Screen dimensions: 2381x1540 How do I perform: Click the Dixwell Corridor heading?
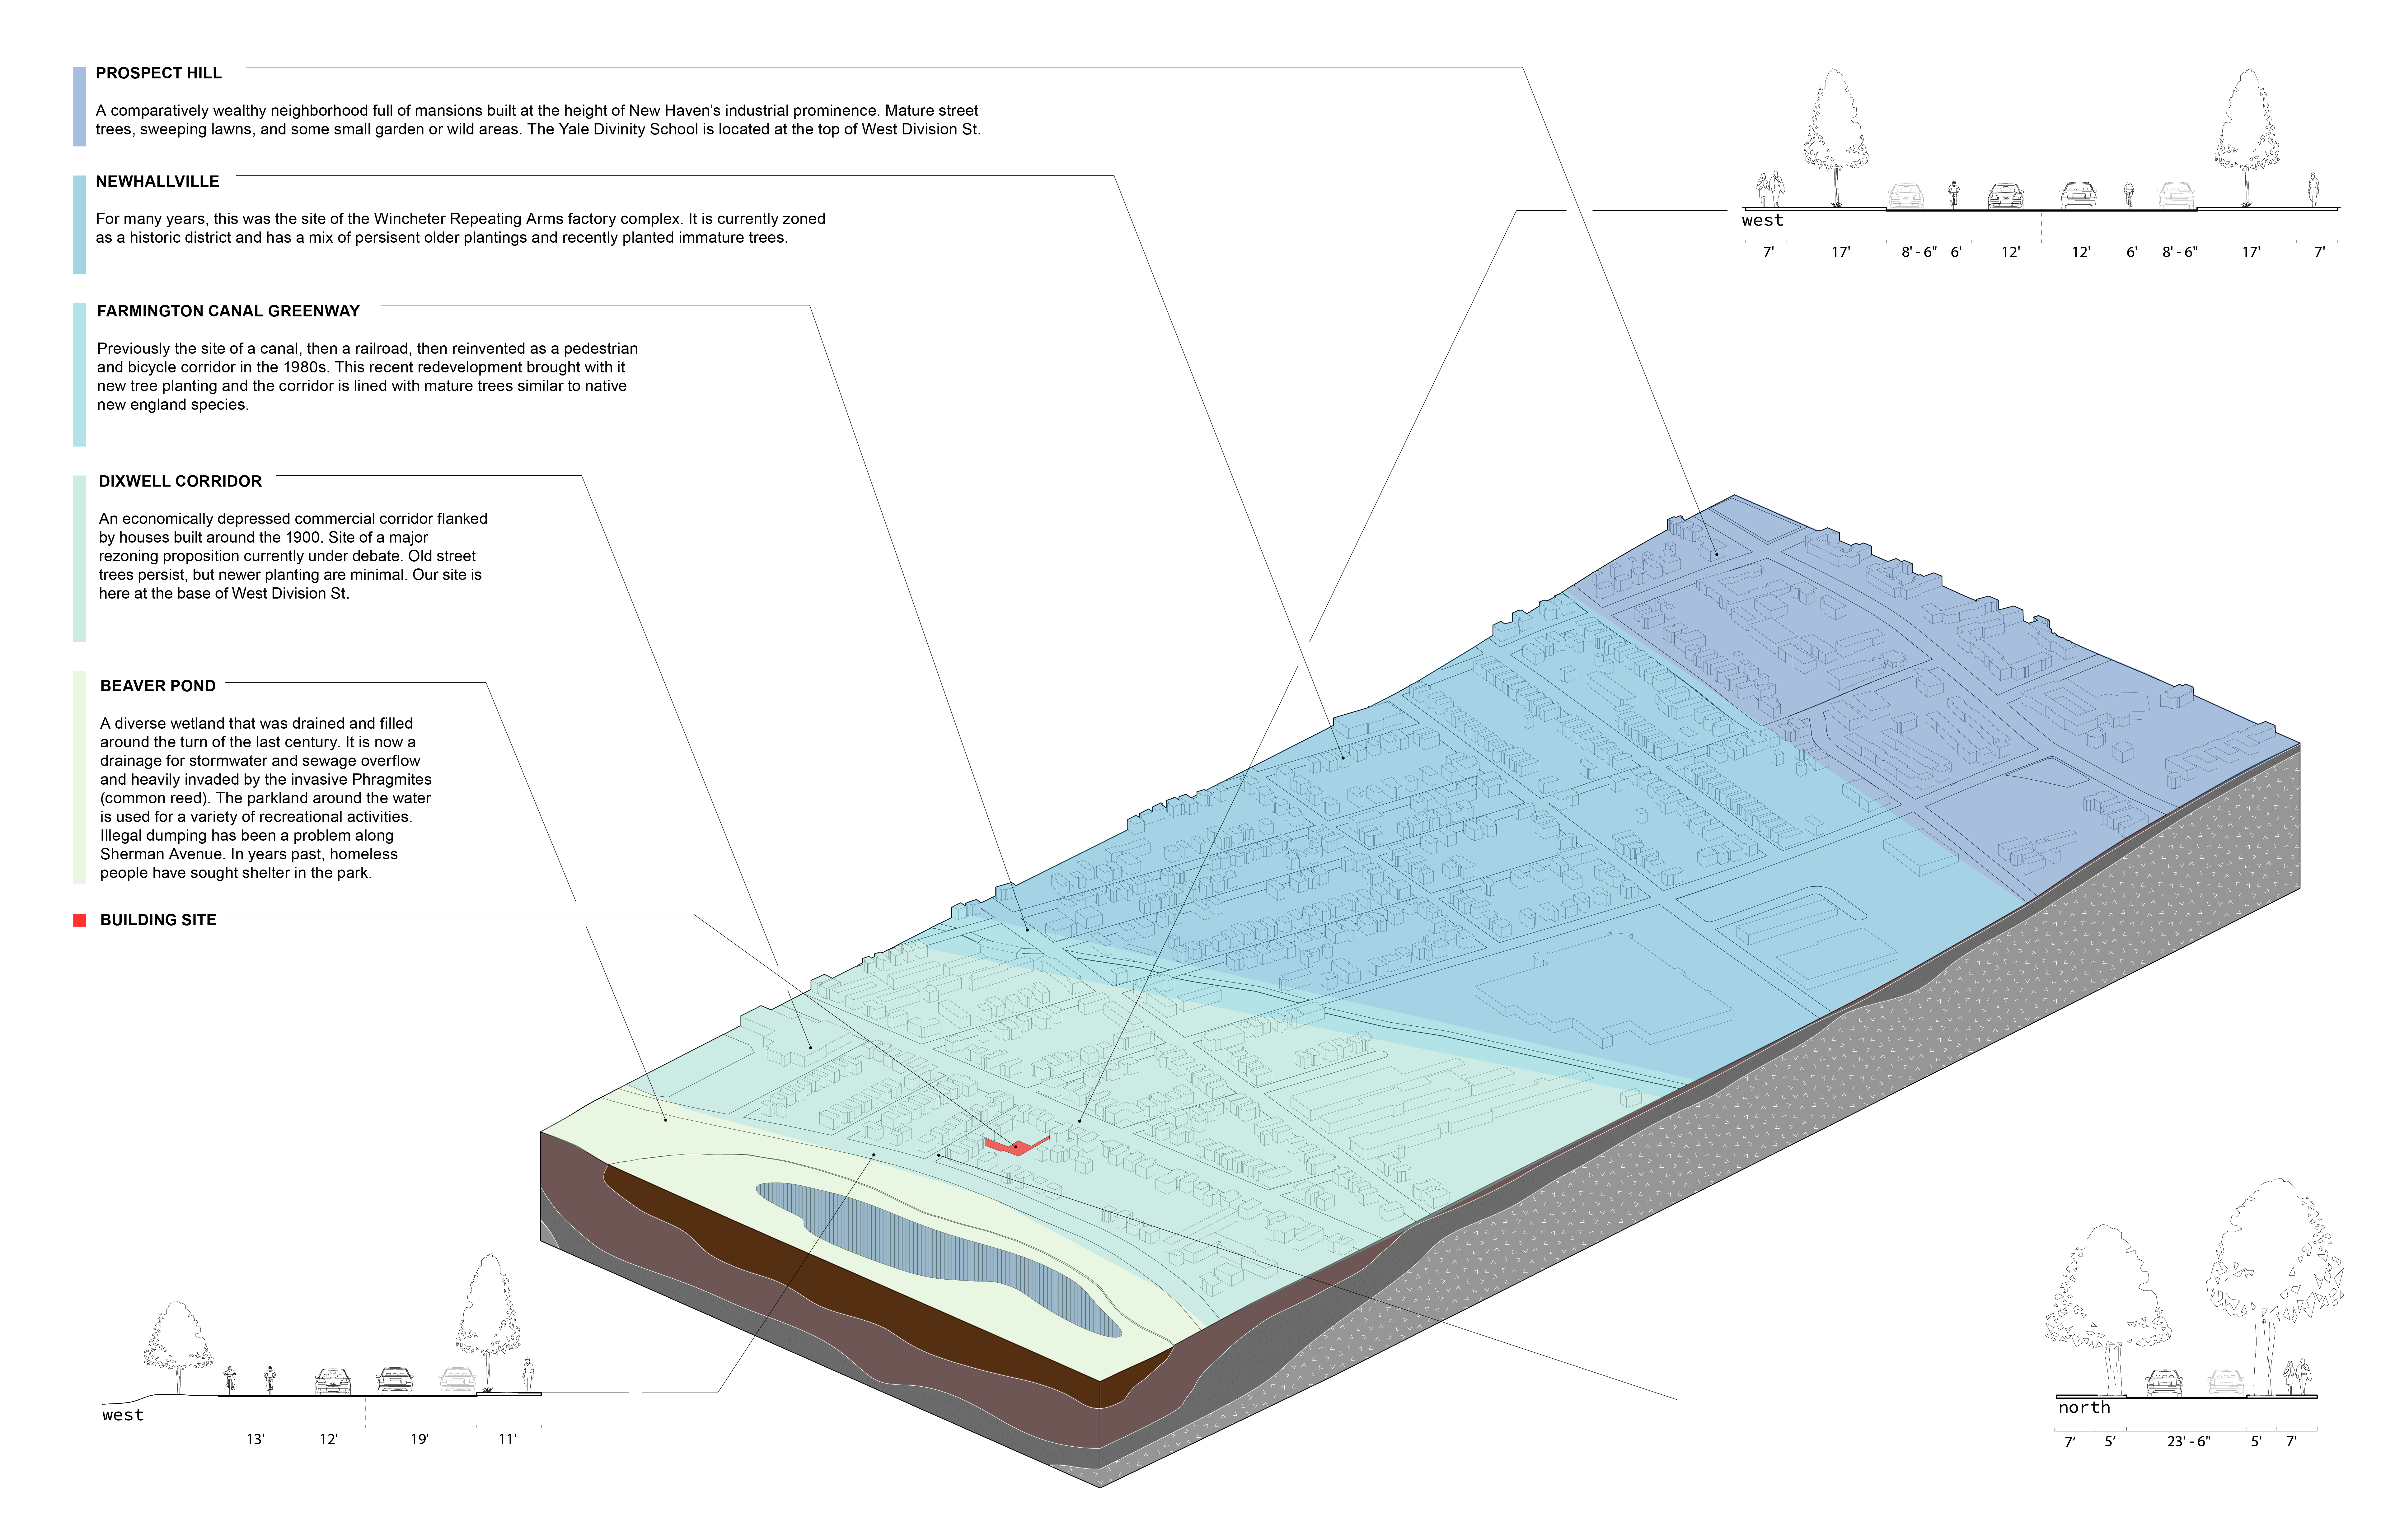[x=180, y=481]
